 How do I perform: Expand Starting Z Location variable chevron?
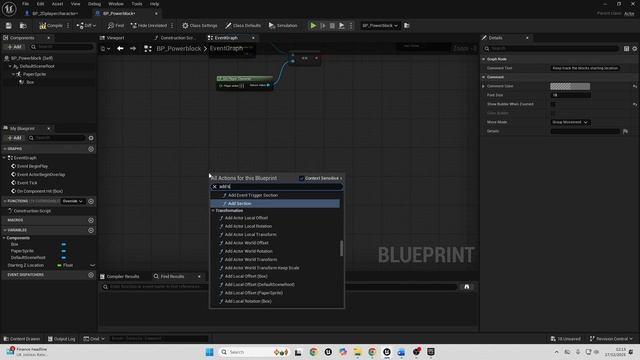[92, 265]
